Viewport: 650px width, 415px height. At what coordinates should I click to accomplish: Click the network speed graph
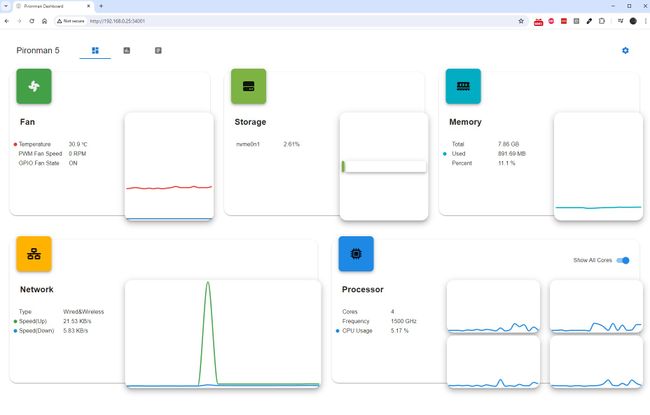pos(223,334)
